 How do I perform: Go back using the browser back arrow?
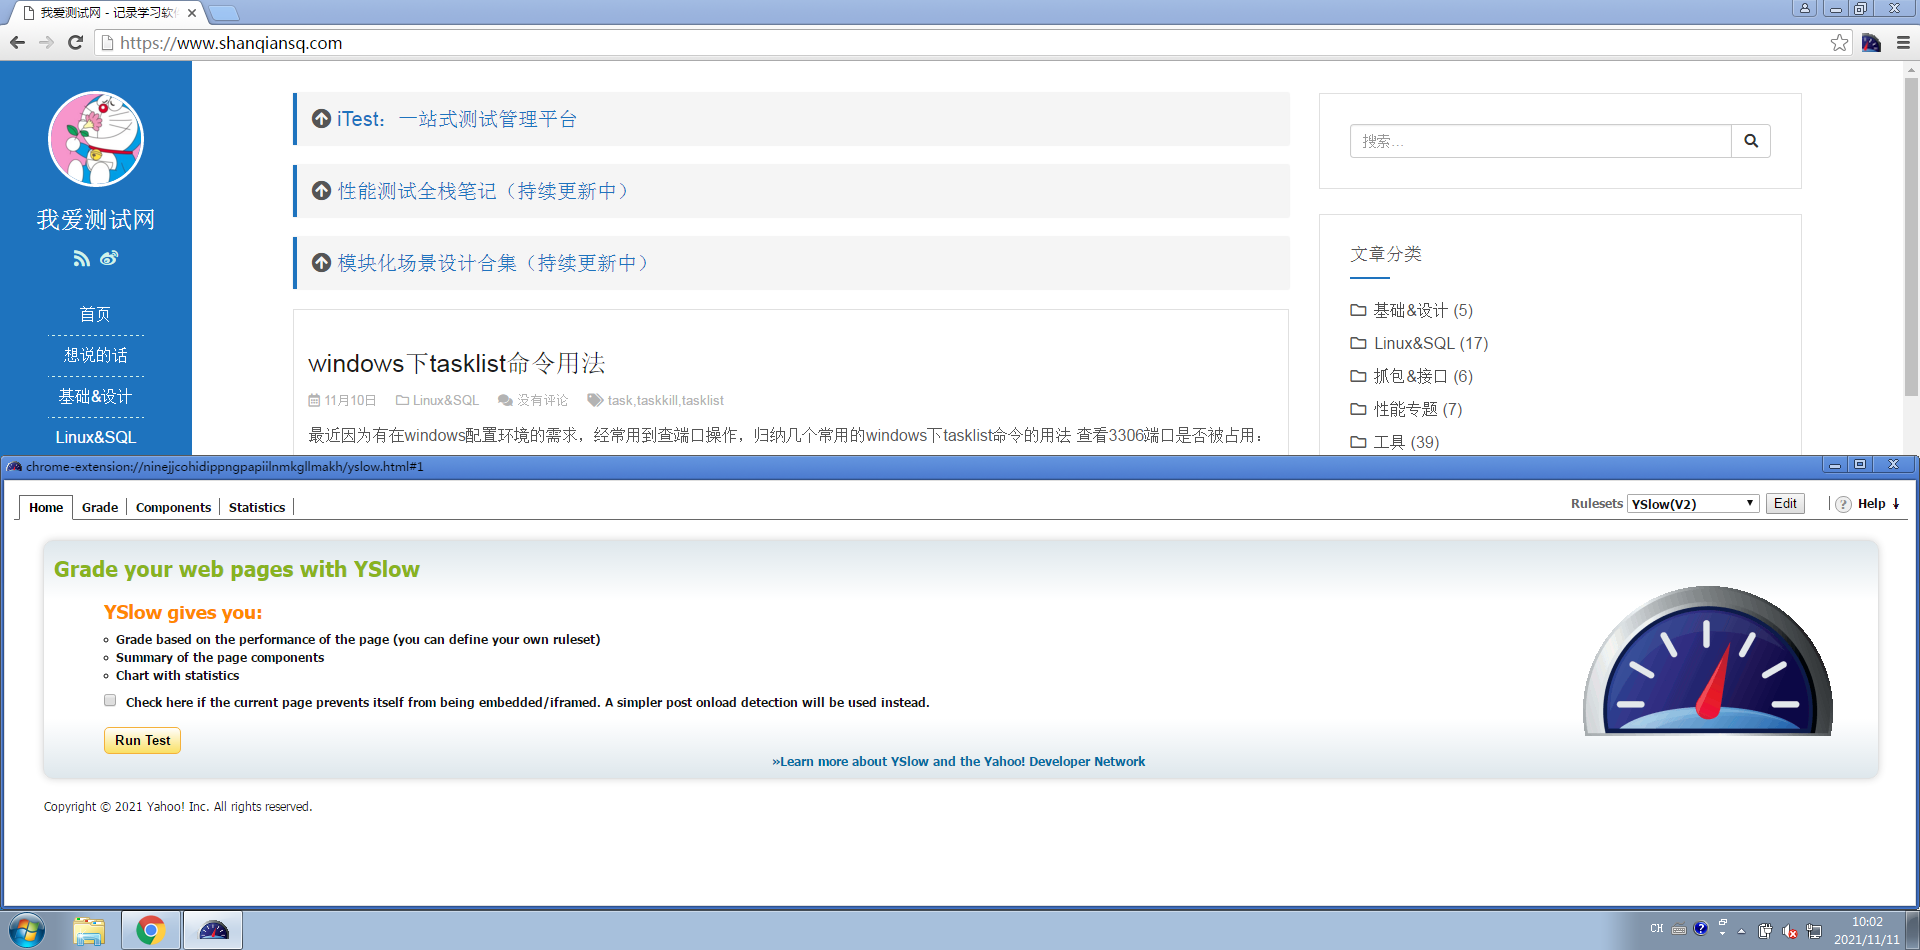(x=17, y=43)
